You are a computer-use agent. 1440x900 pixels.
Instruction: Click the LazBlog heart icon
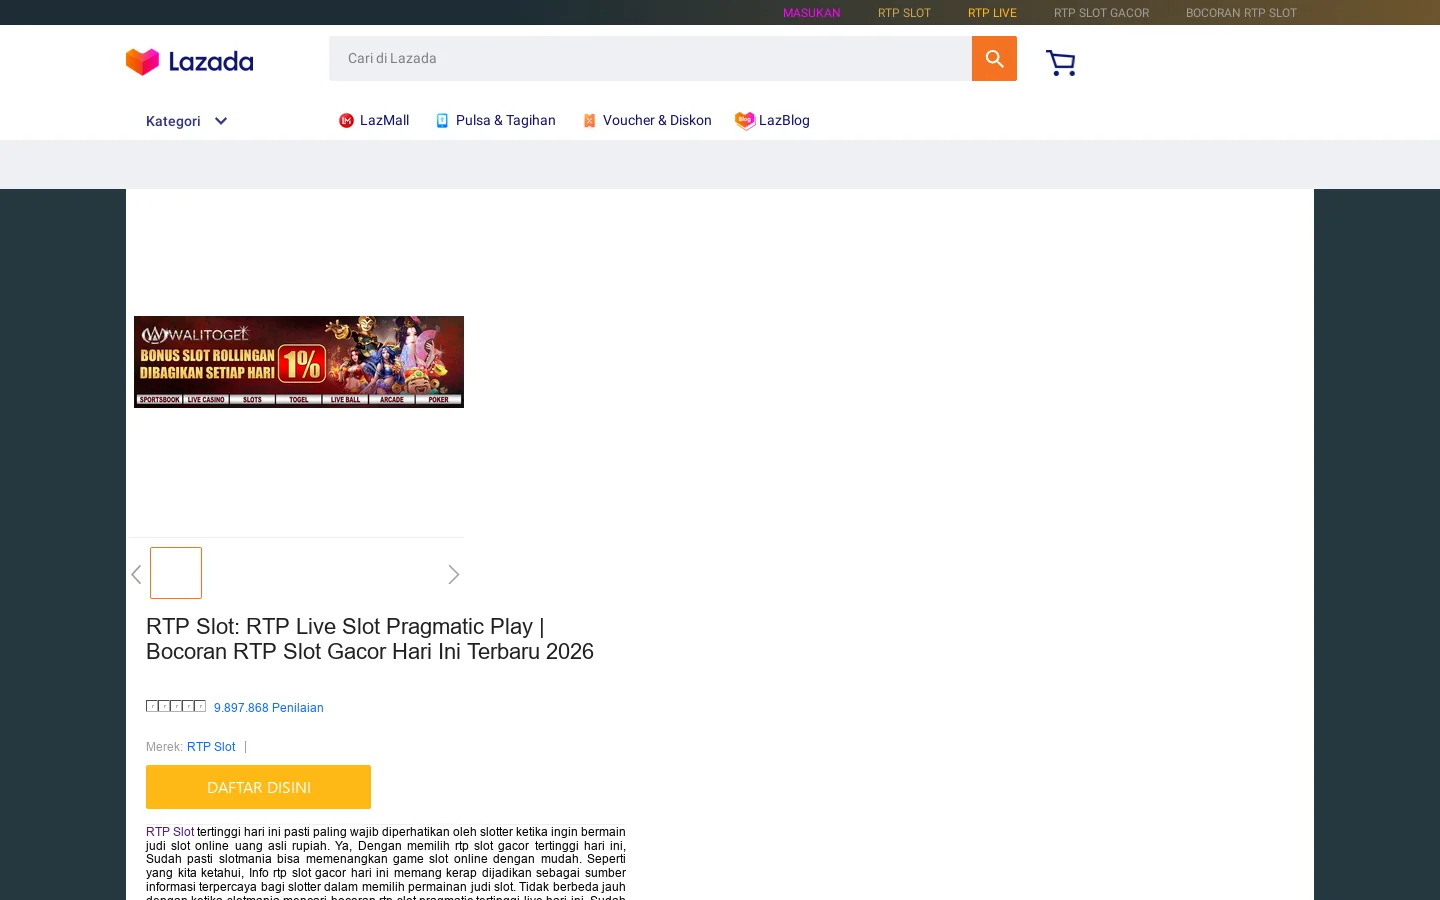point(745,120)
